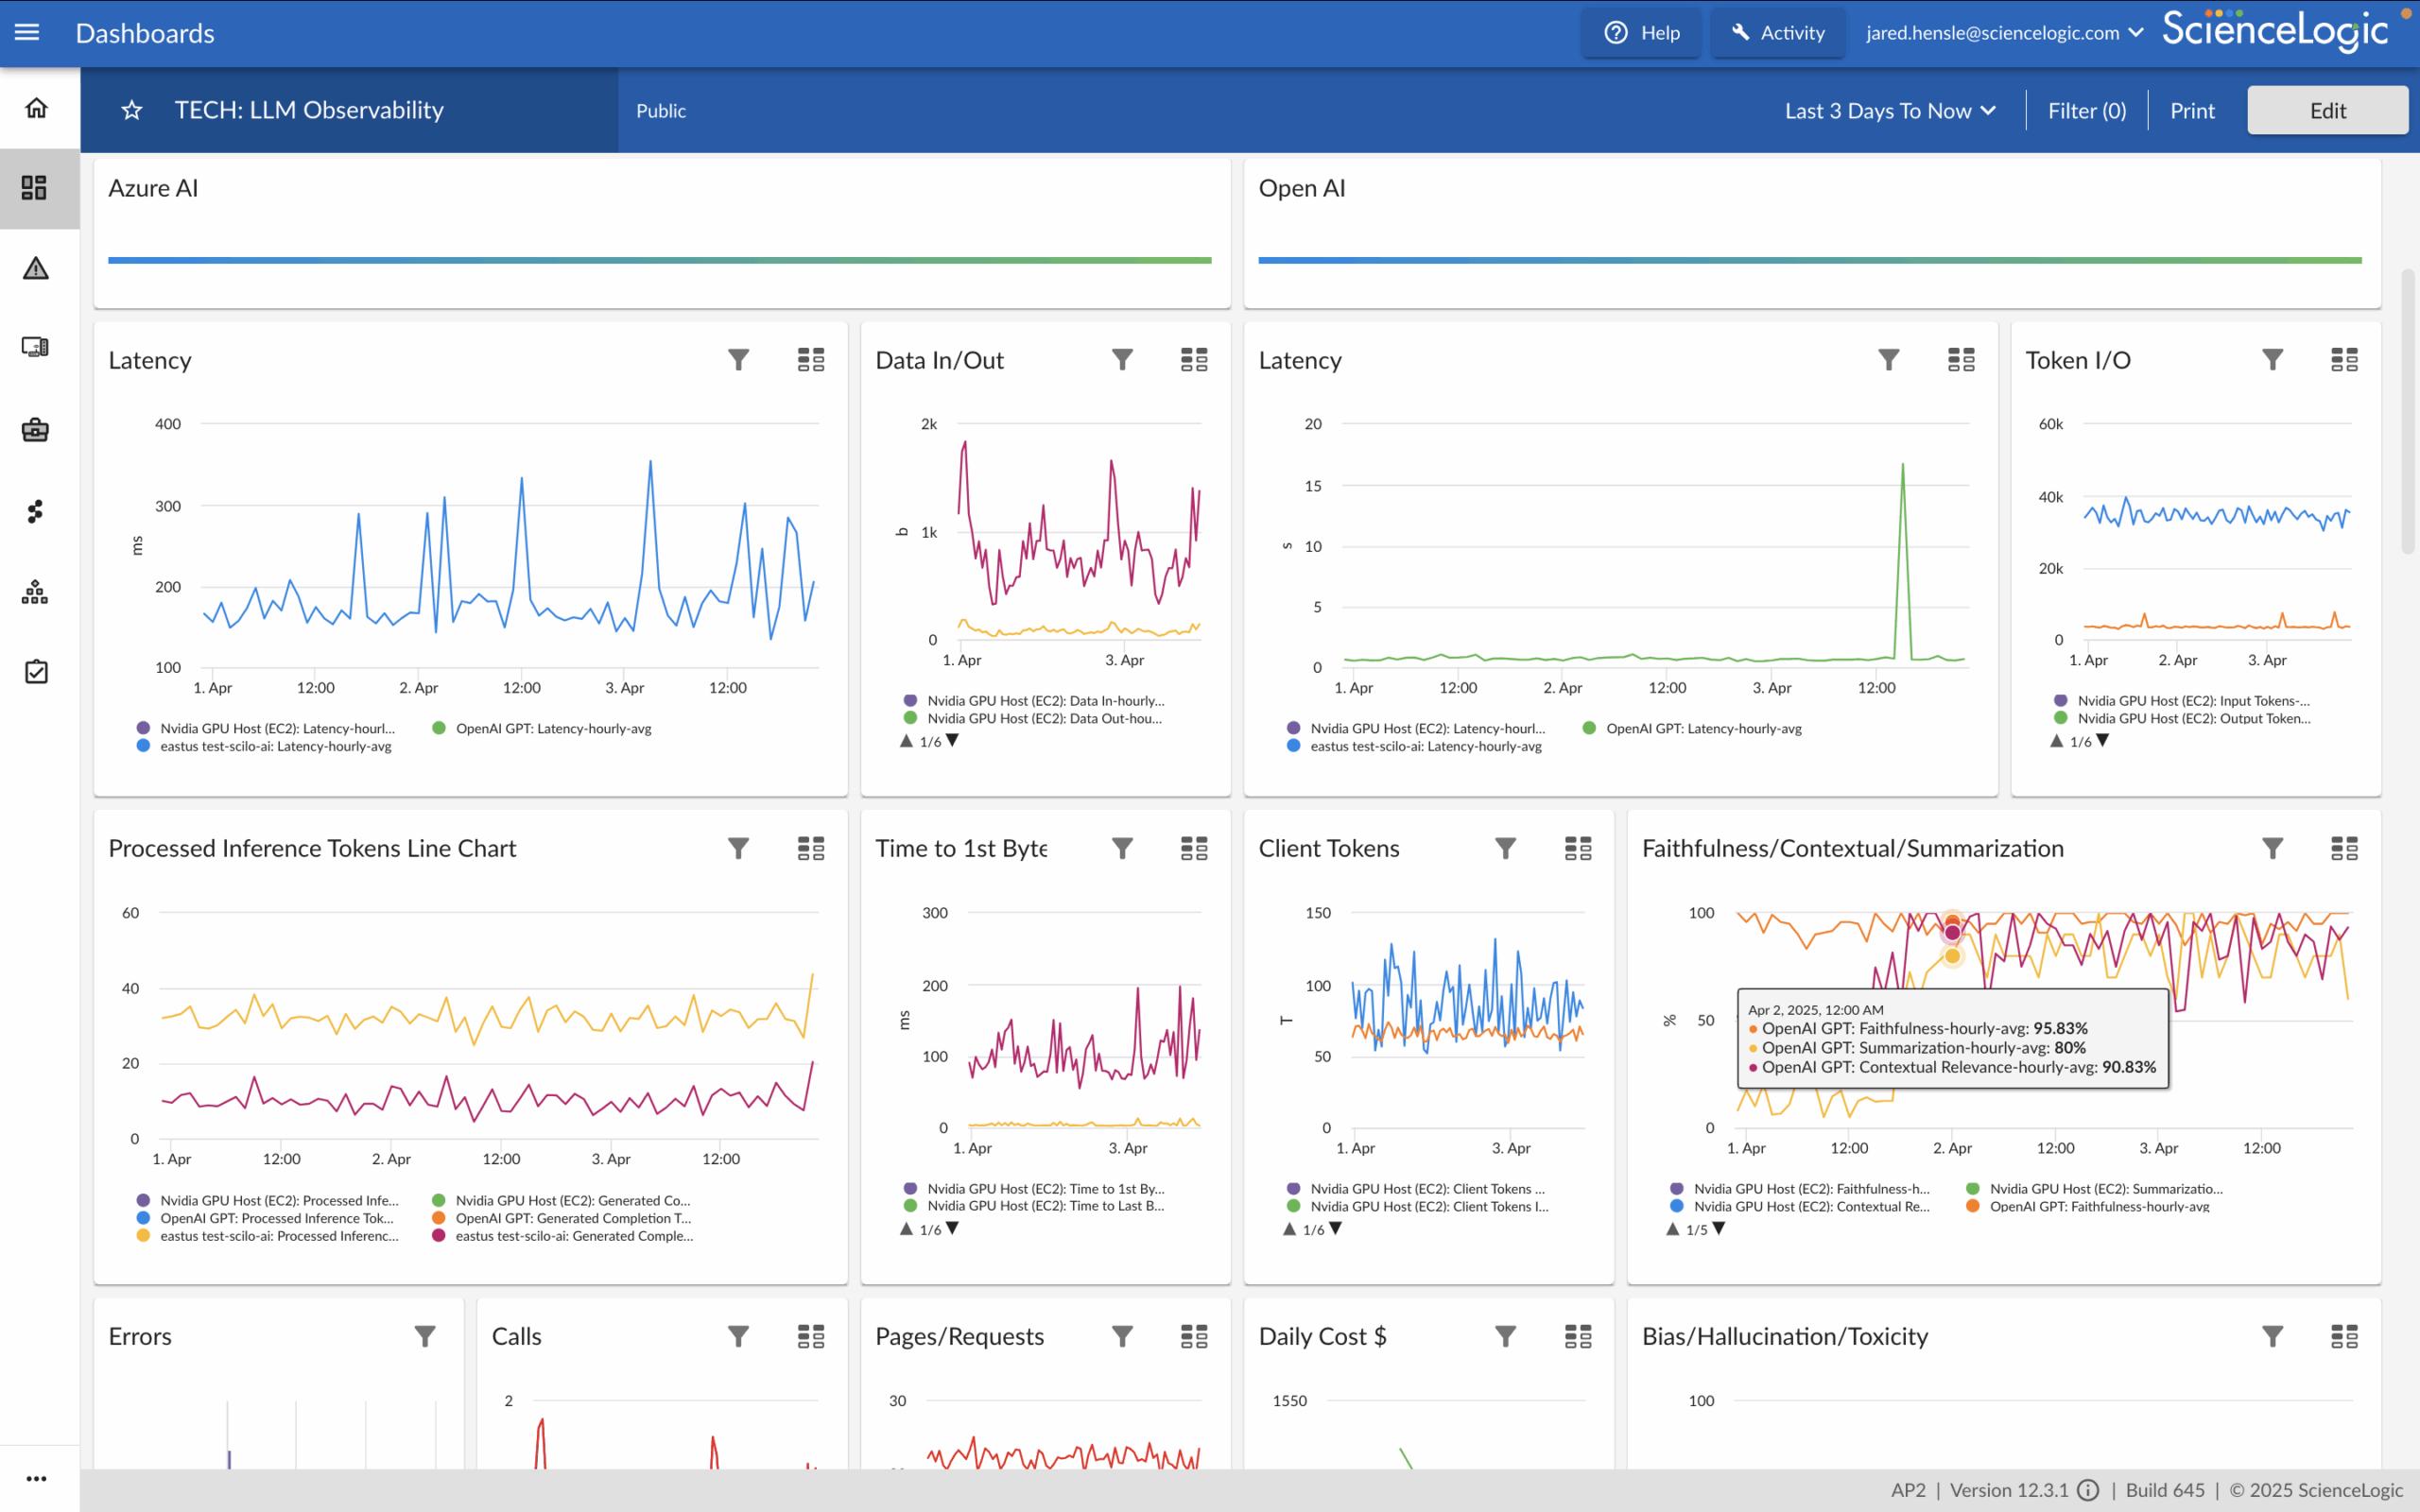
Task: Open the jared.hensle user account dropdown
Action: tap(2004, 33)
